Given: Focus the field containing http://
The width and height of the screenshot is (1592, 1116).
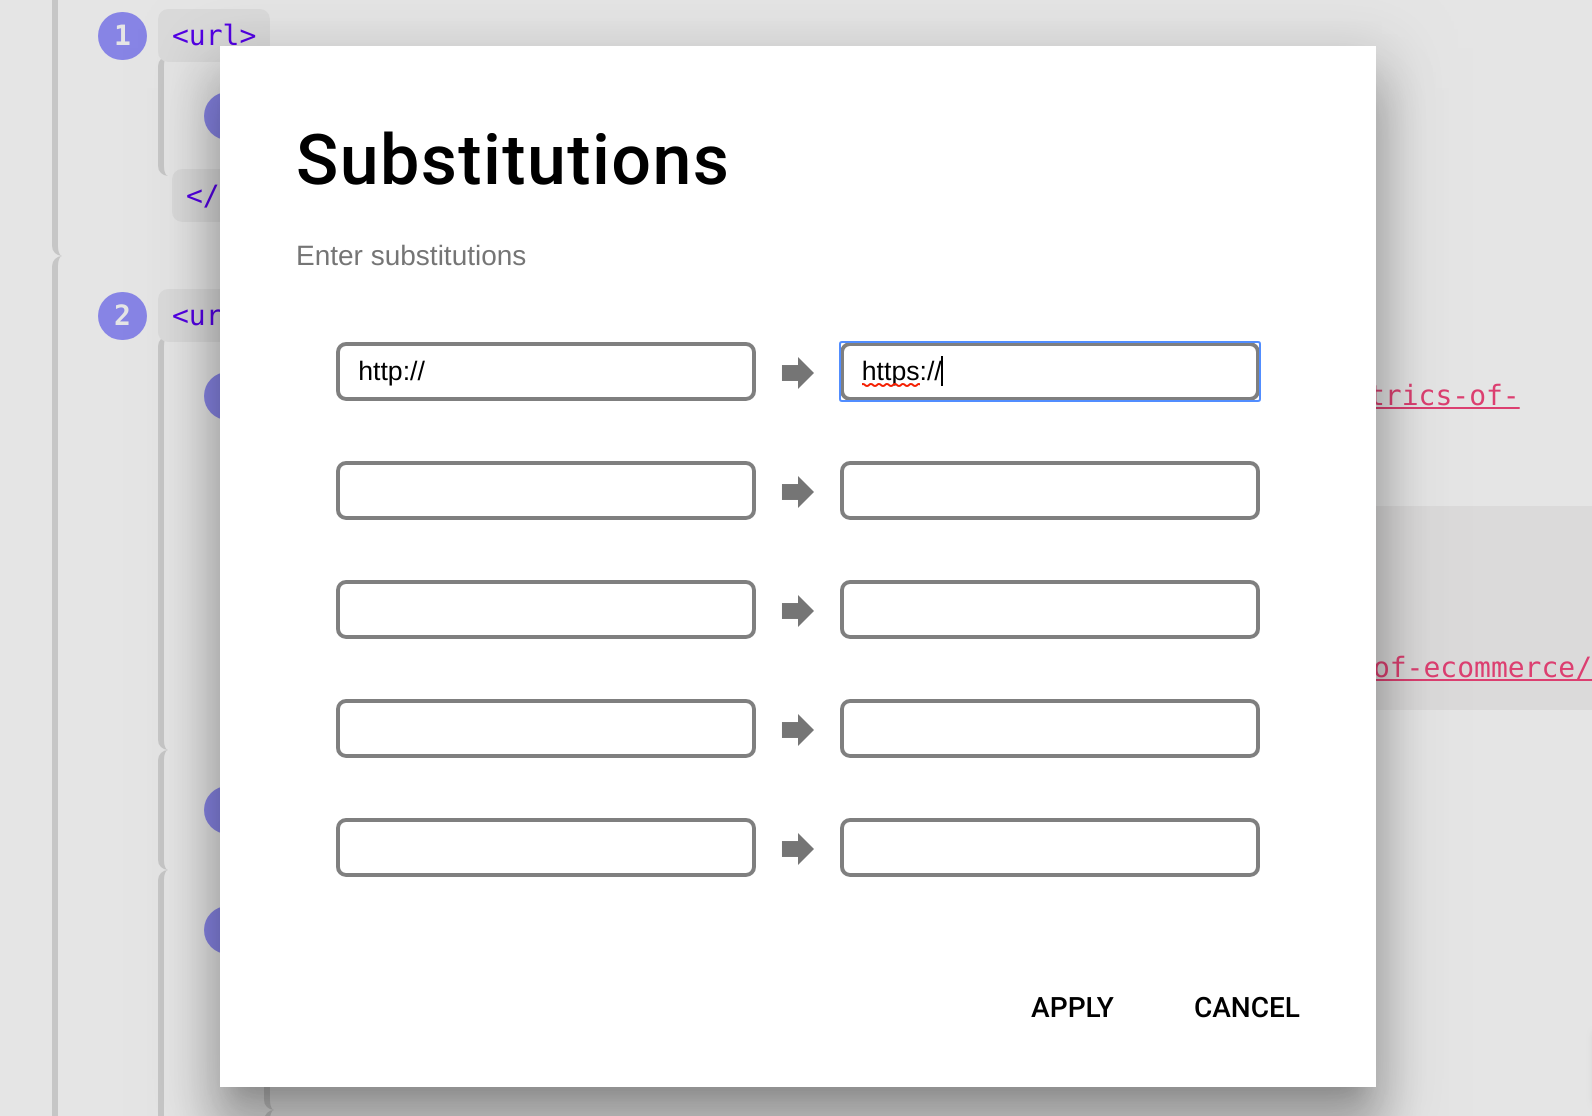Looking at the screenshot, I should point(546,372).
